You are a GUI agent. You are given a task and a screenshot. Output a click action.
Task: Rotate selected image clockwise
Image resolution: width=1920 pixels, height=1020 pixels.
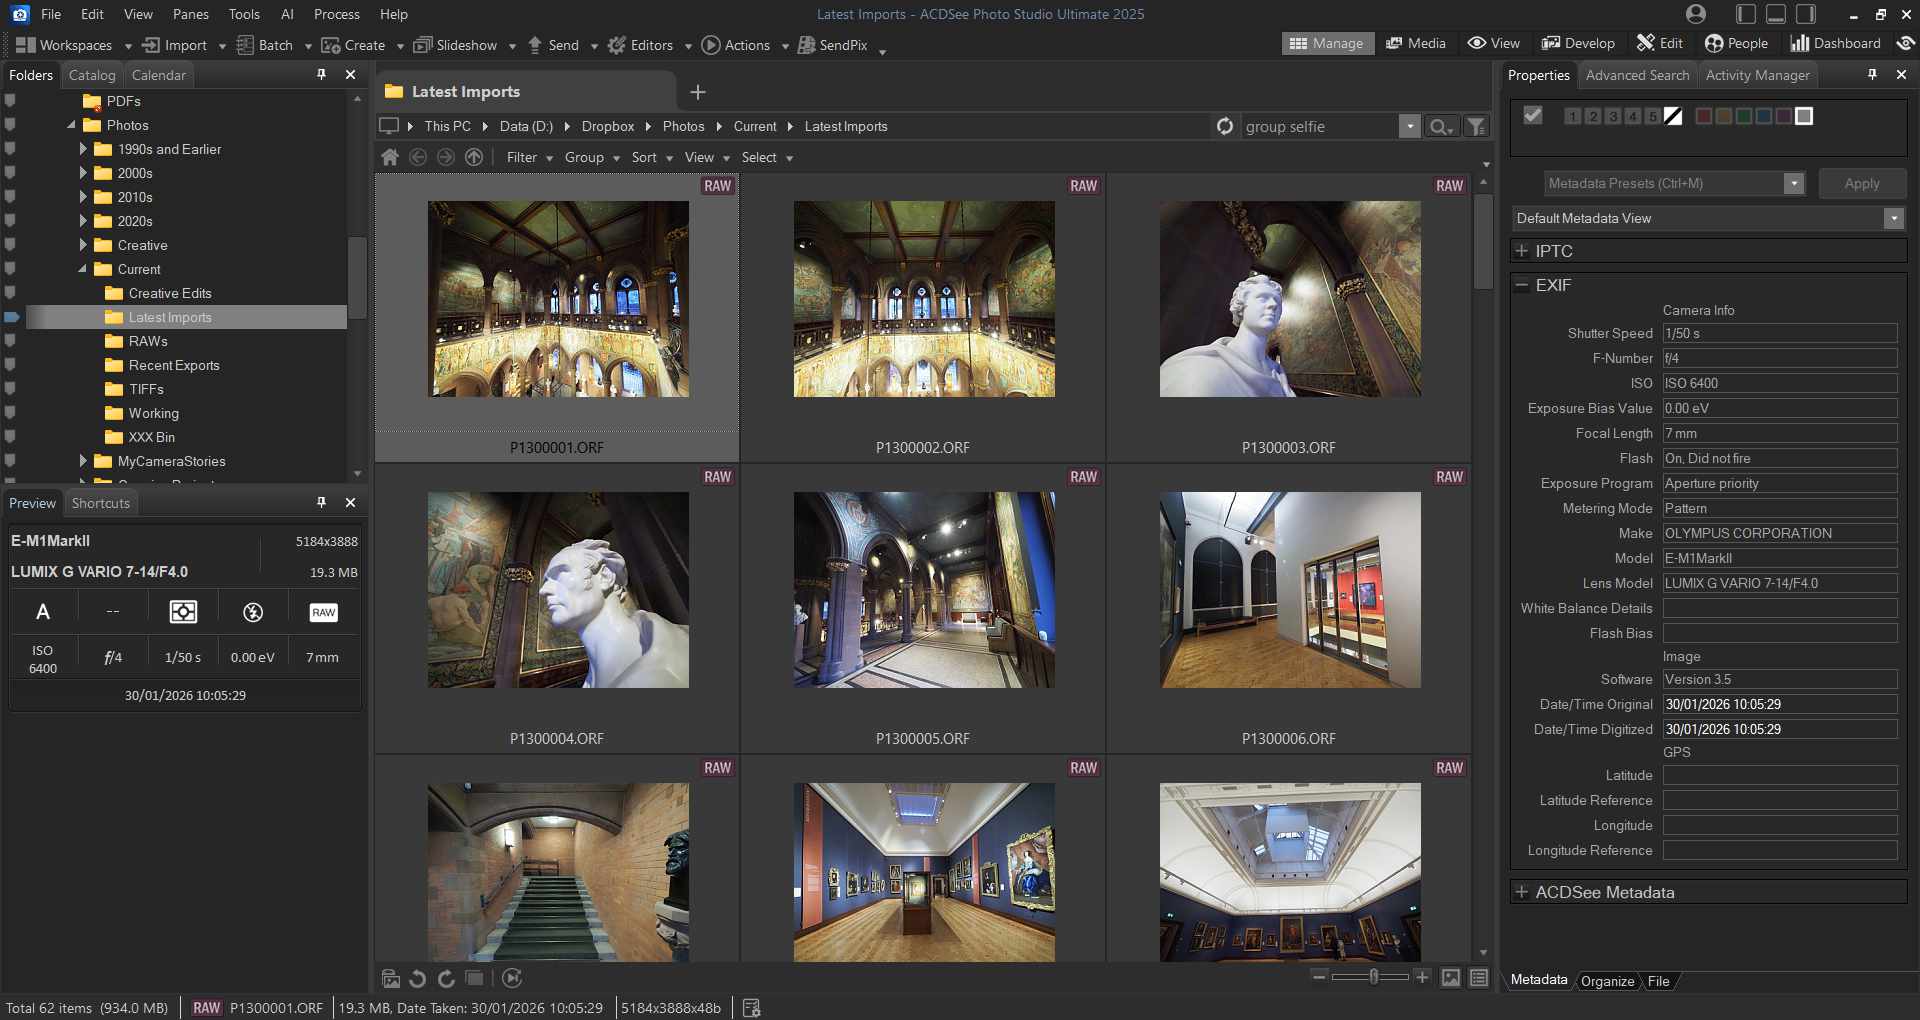[446, 979]
